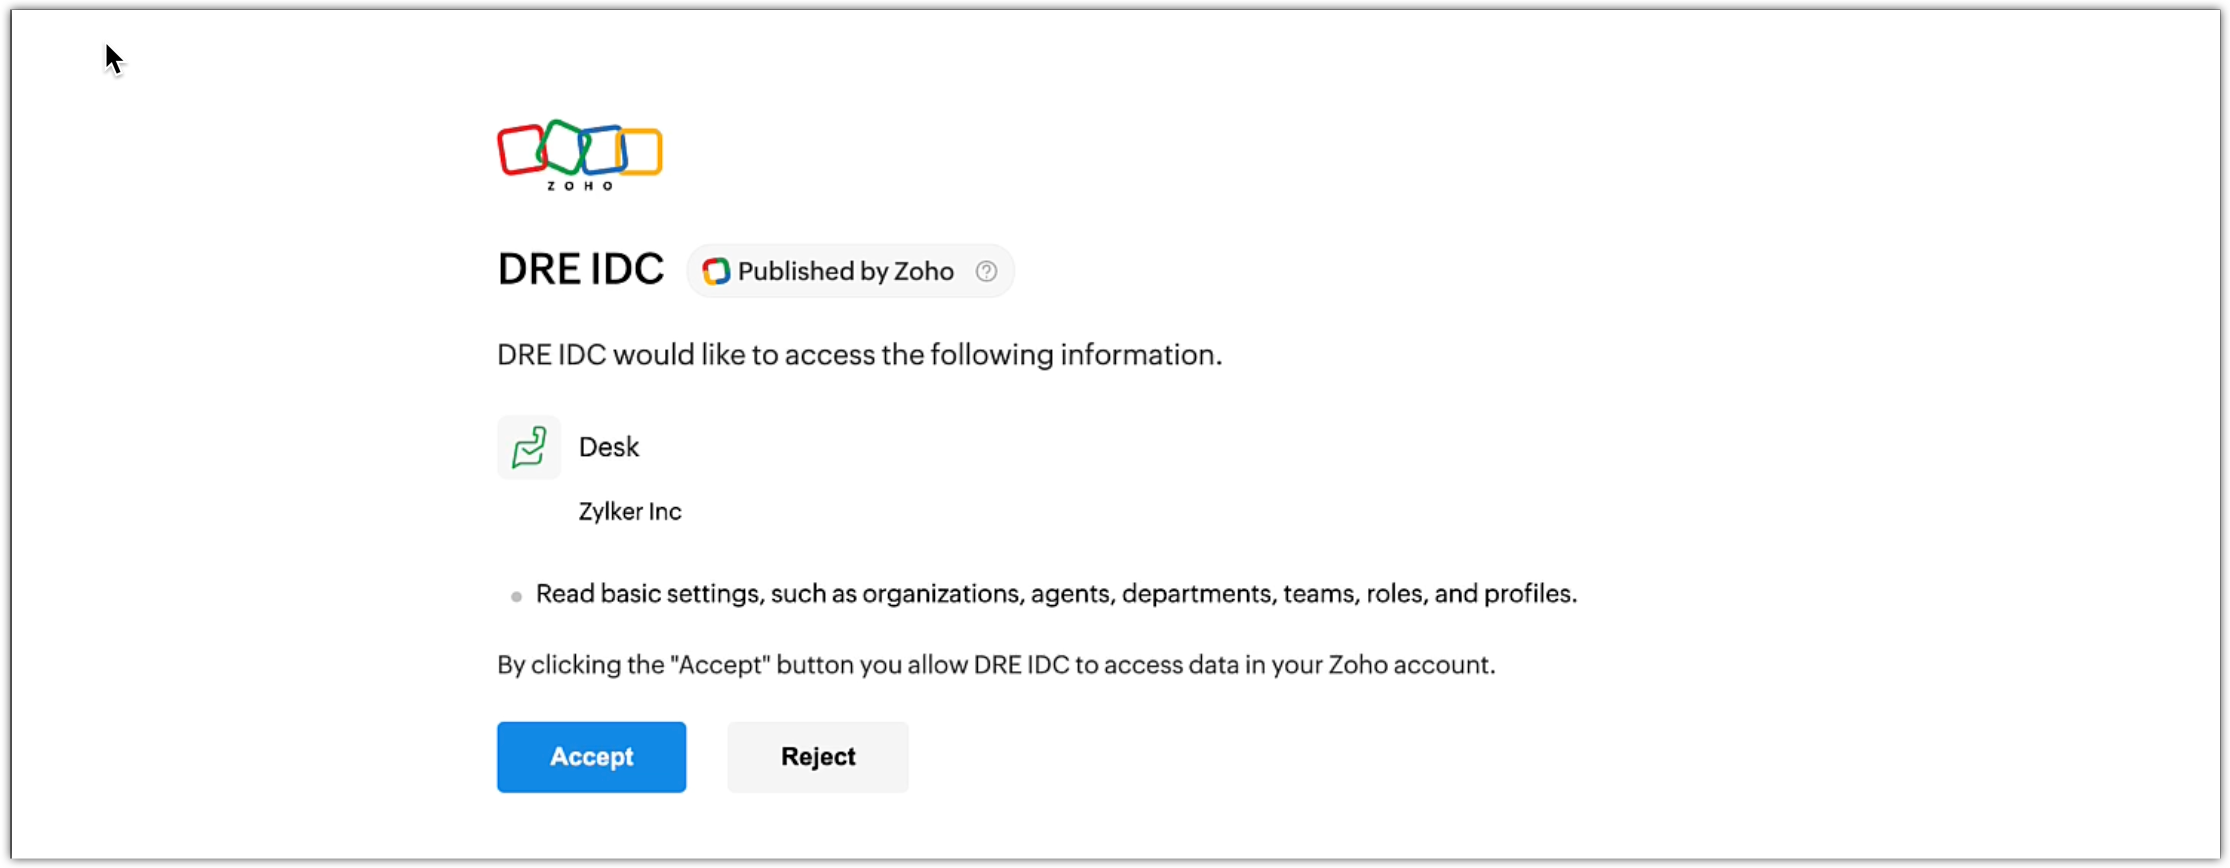
Task: Open the help question mark icon
Action: coord(986,271)
